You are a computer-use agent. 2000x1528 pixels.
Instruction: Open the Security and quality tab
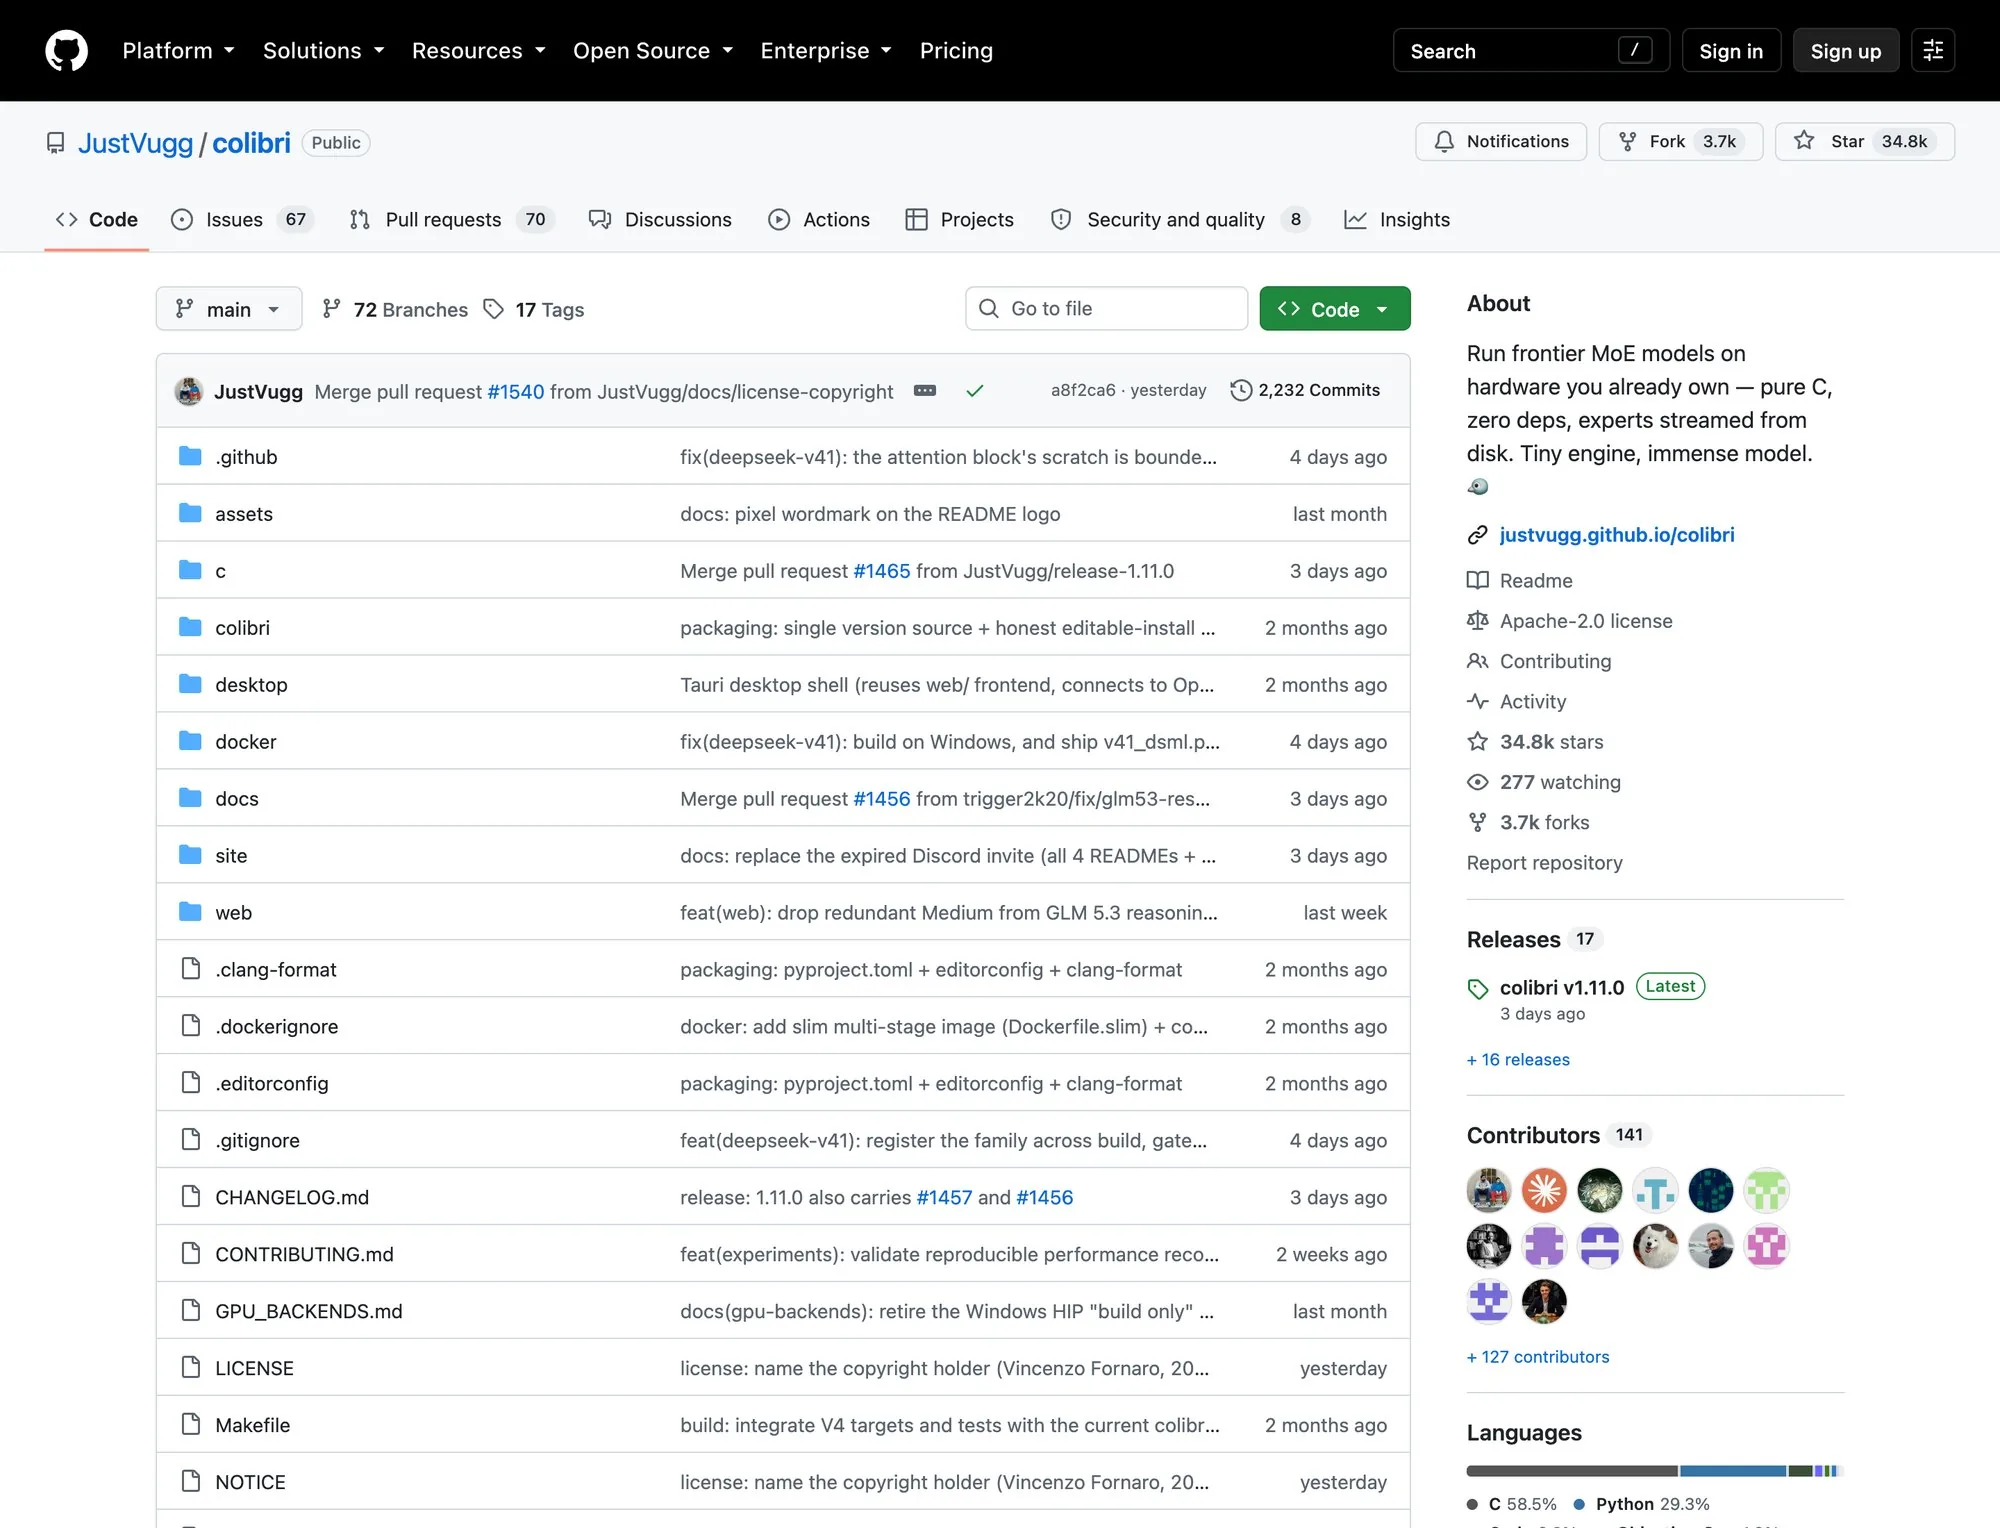(x=1180, y=219)
